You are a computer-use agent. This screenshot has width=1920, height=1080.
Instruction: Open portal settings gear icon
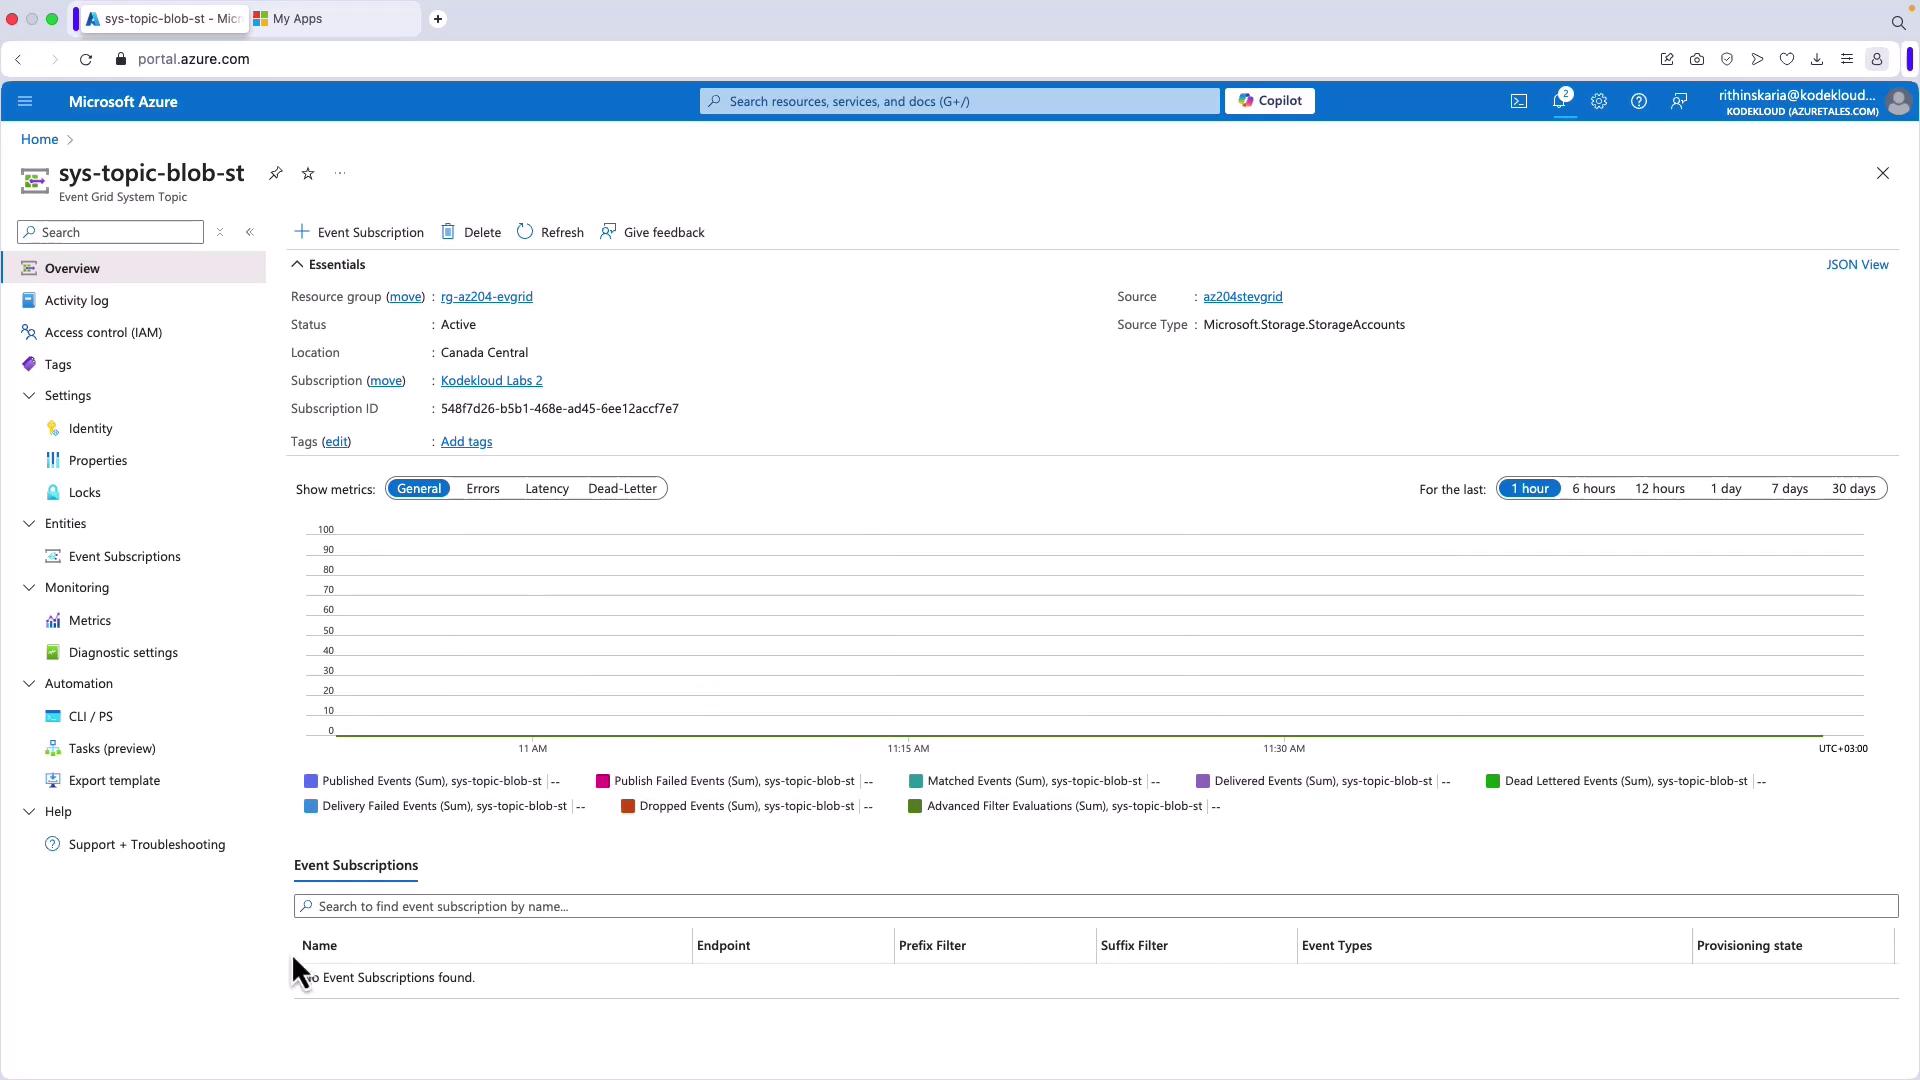click(x=1599, y=101)
